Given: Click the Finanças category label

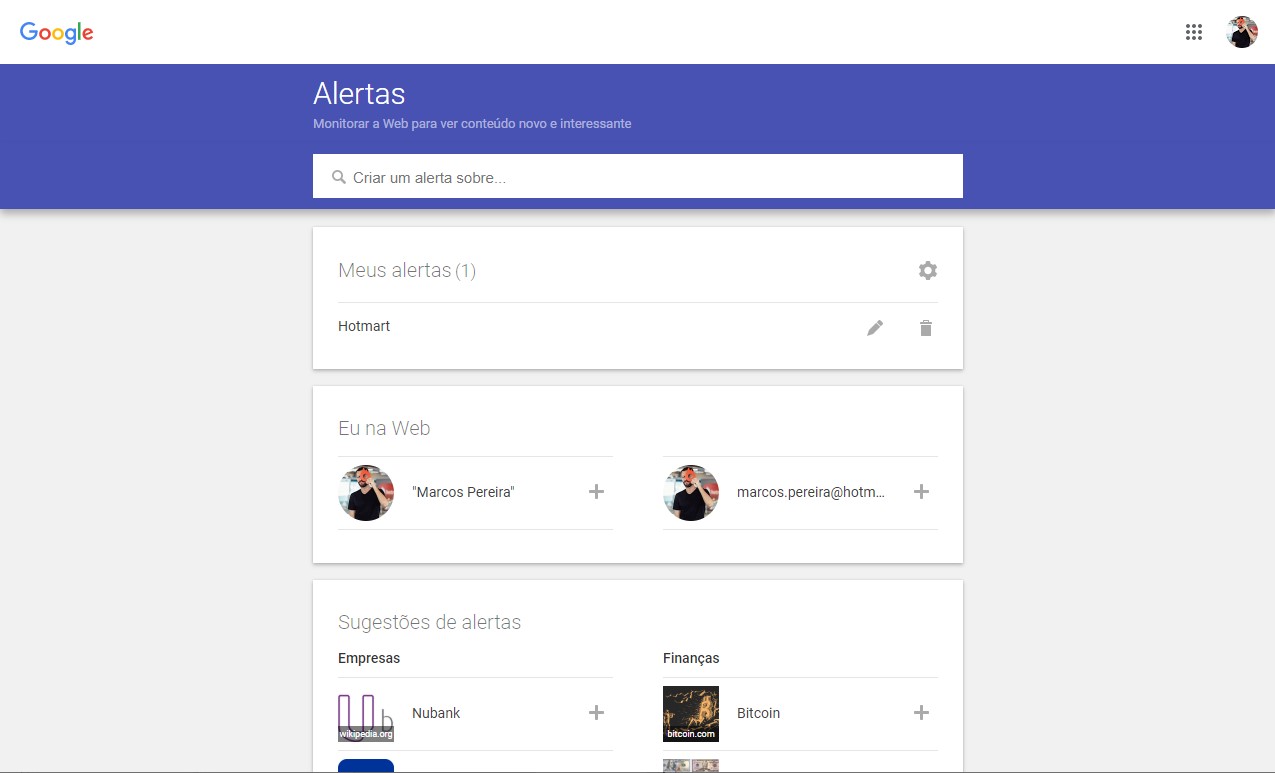Looking at the screenshot, I should pos(691,658).
